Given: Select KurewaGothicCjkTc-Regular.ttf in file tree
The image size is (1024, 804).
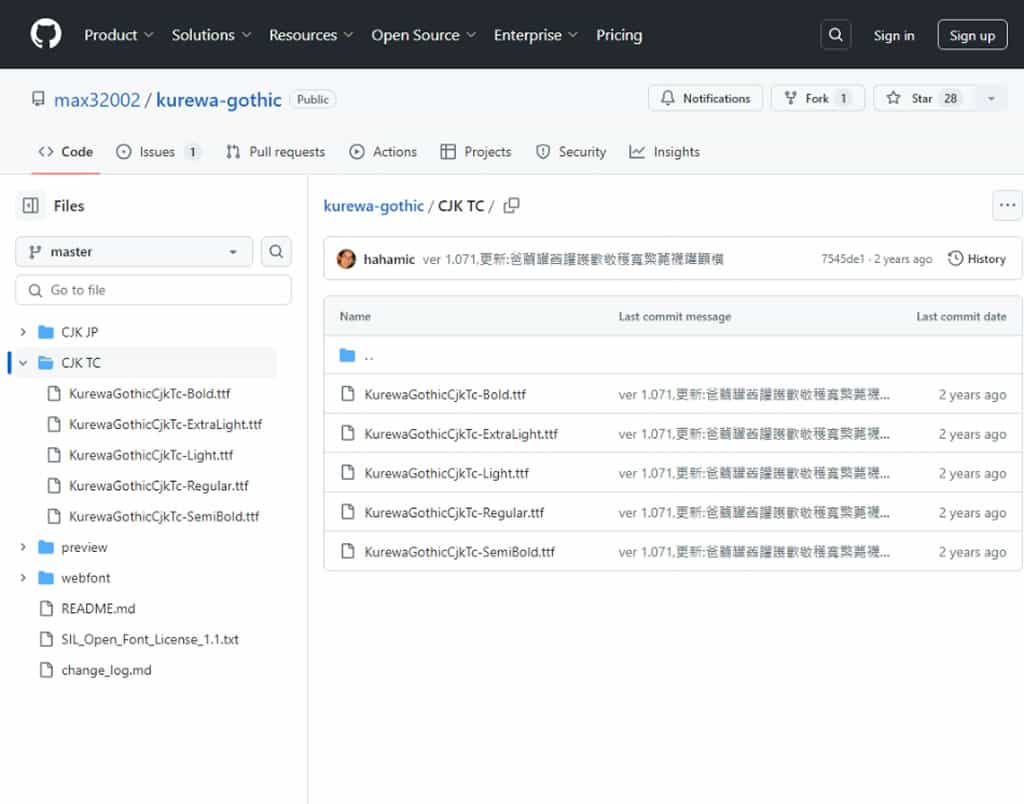Looking at the screenshot, I should coord(159,485).
